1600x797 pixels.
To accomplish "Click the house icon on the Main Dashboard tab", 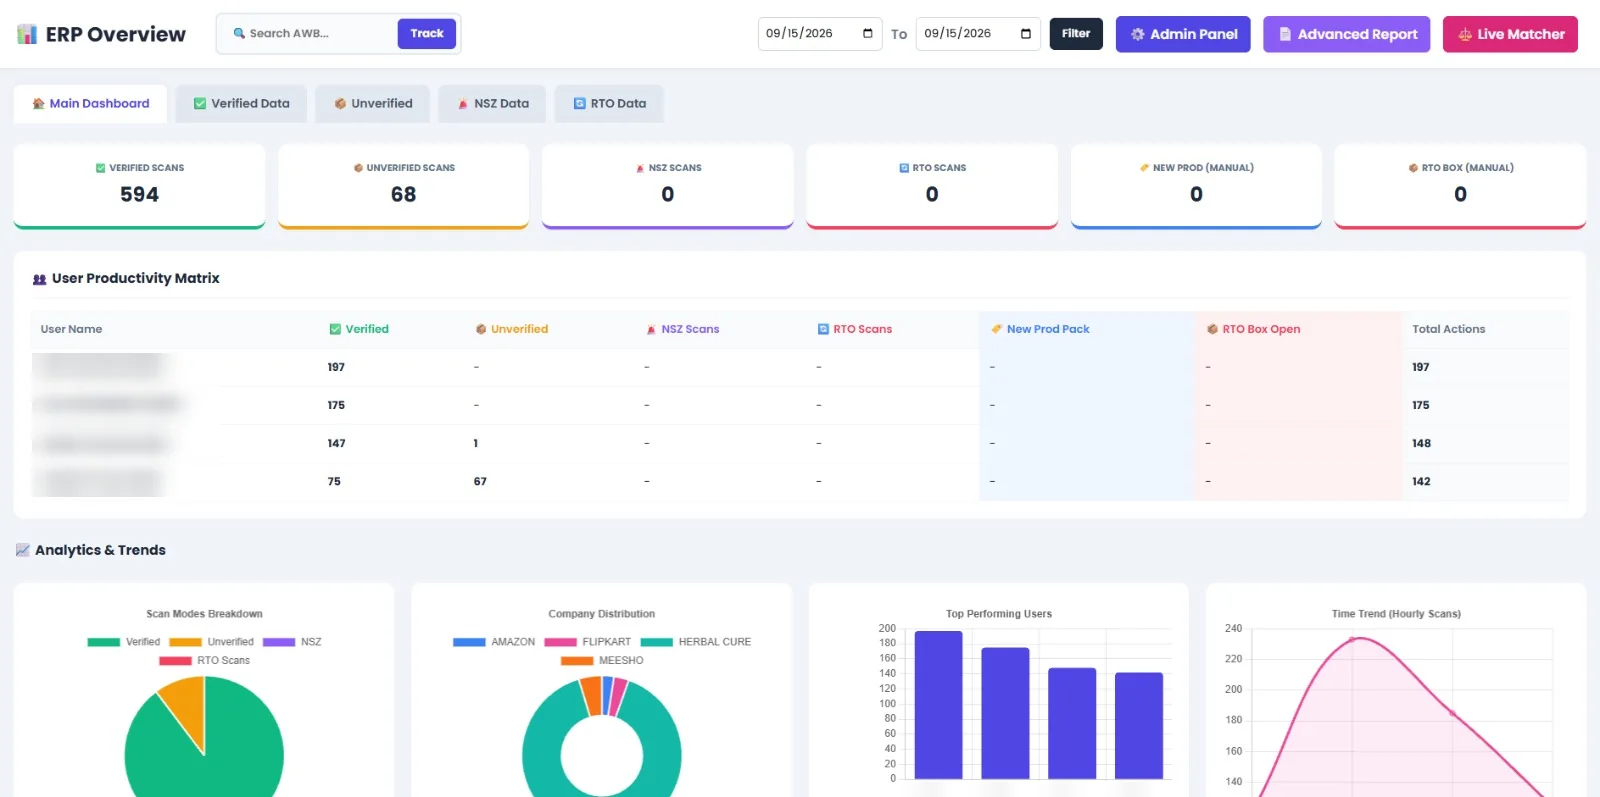I will 38,103.
